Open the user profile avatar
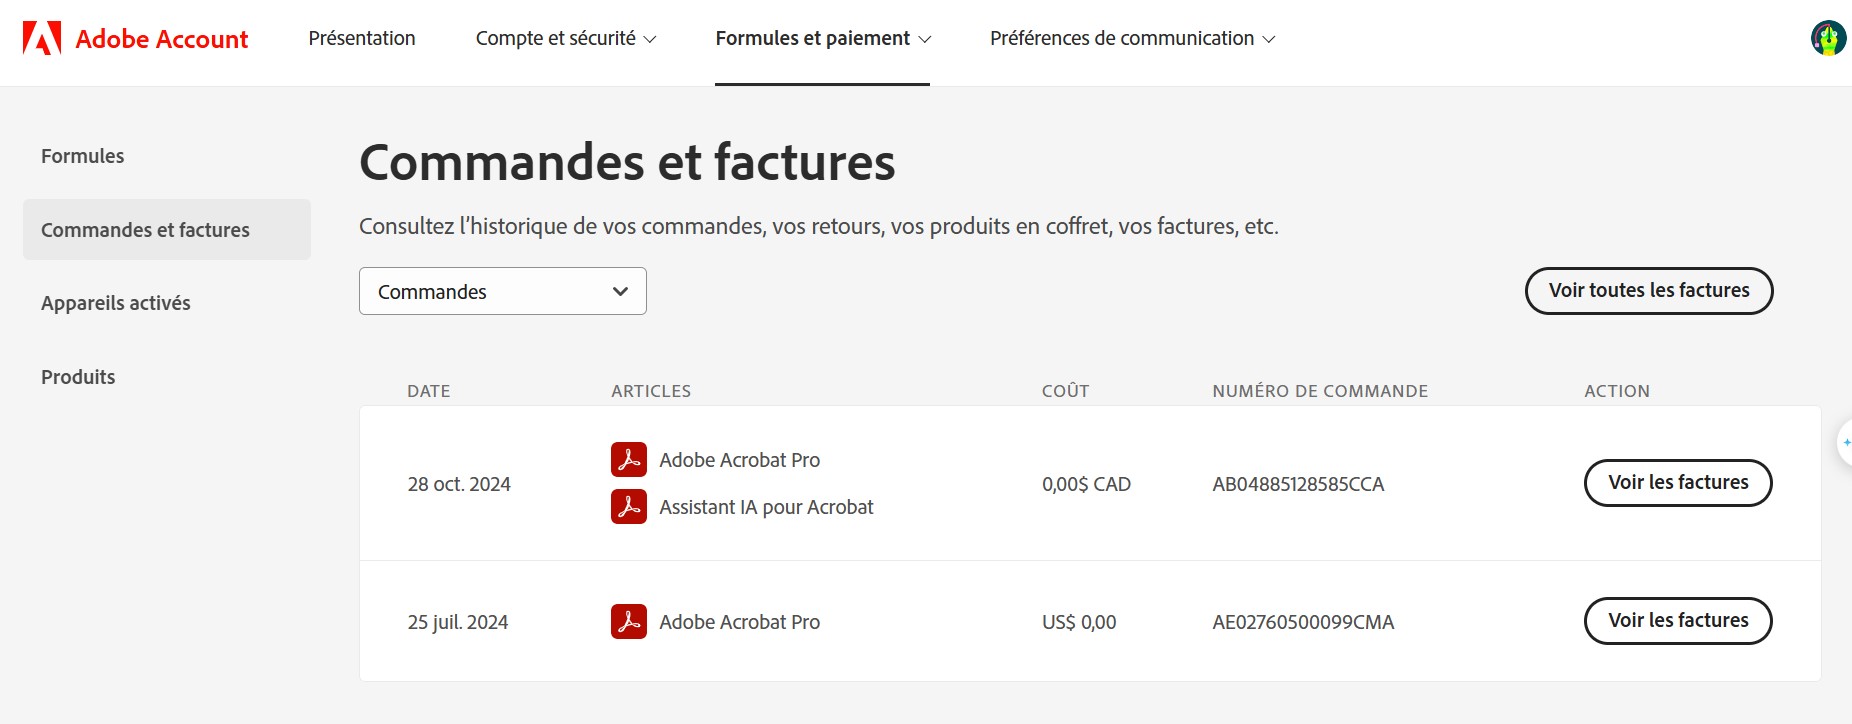Viewport: 1852px width, 724px height. click(x=1826, y=39)
